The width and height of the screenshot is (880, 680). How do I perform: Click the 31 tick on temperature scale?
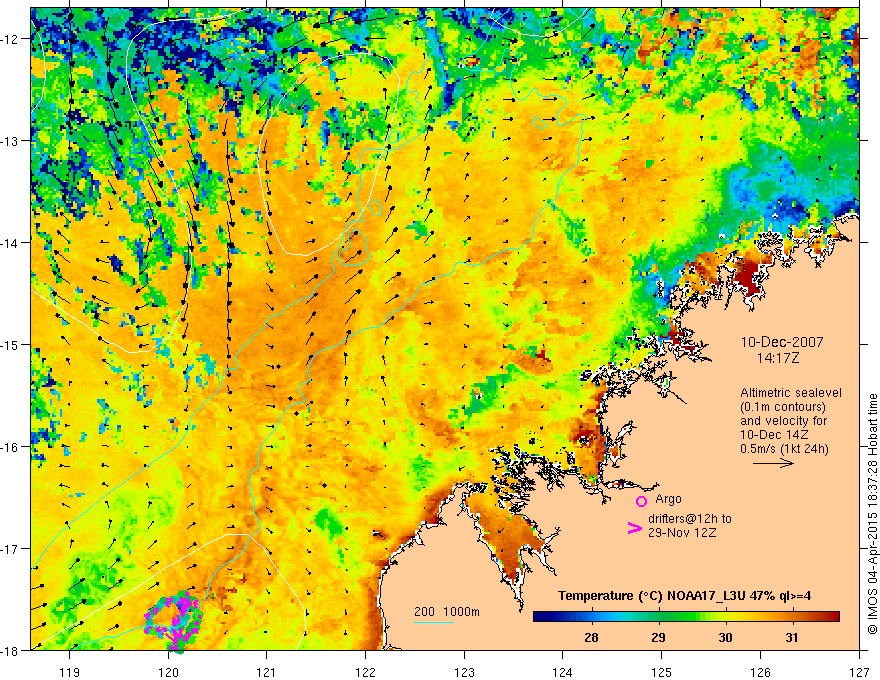click(791, 637)
